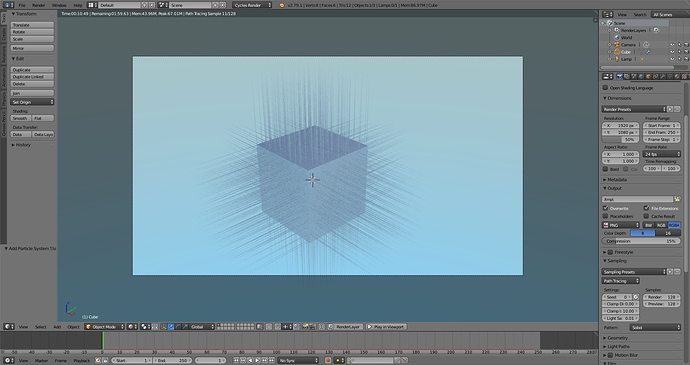Jump to the last frame in timeline
The image size is (690, 365).
272,361
